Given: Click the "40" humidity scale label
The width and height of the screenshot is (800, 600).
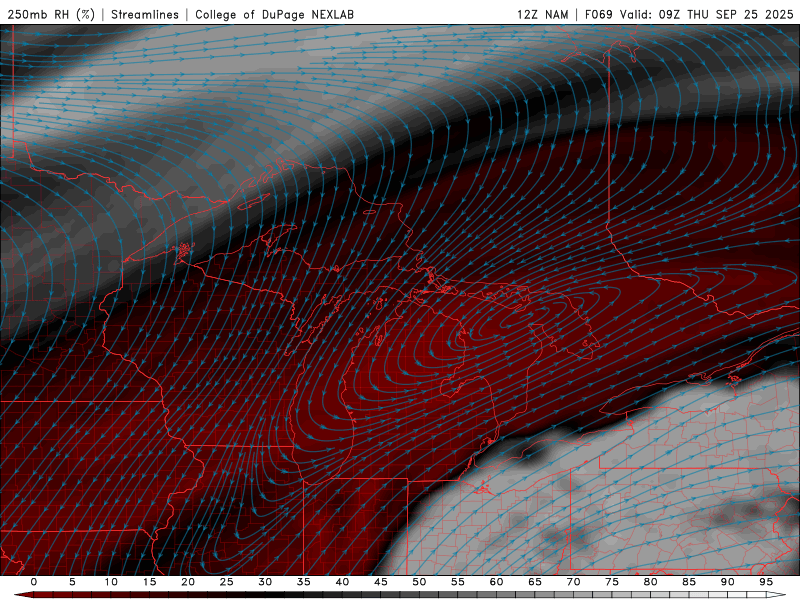Looking at the screenshot, I should [x=342, y=582].
